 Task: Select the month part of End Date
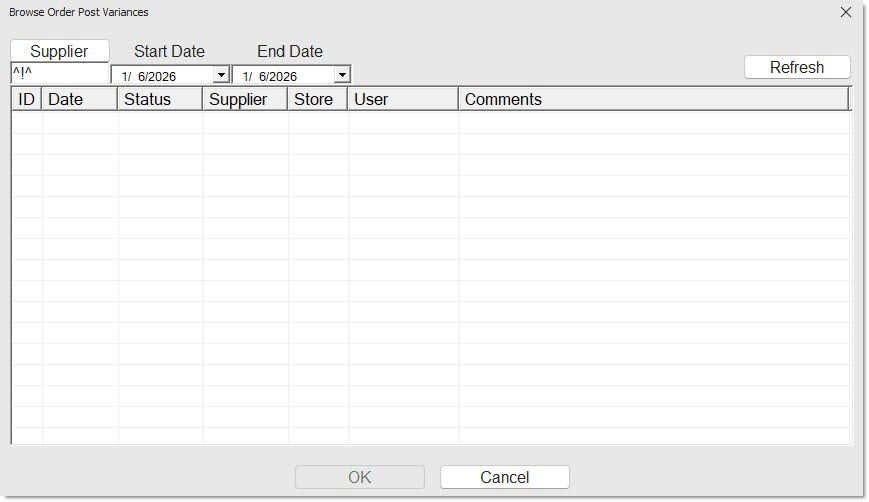pyautogui.click(x=246, y=76)
